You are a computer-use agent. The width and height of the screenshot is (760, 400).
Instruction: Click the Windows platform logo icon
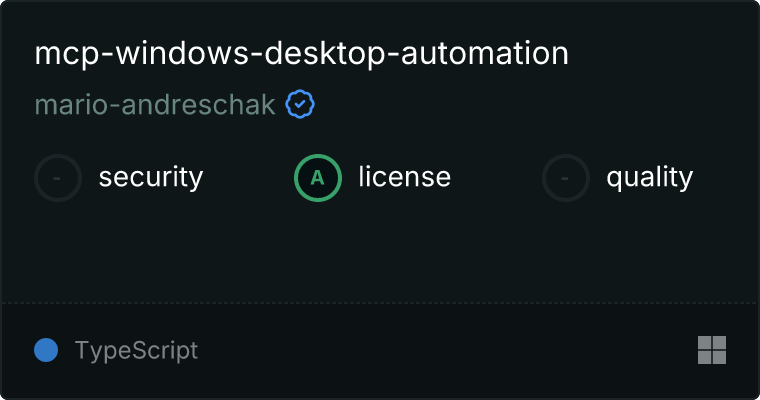(712, 350)
